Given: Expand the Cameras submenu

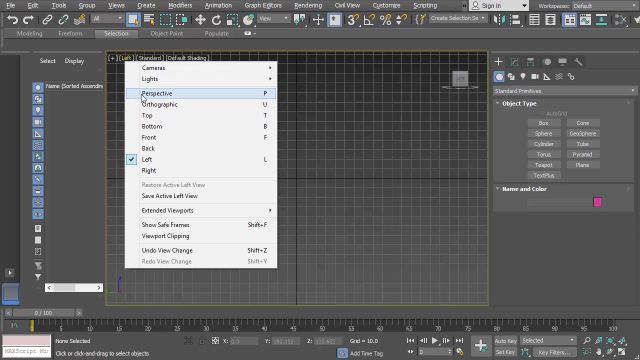Looking at the screenshot, I should tap(200, 68).
